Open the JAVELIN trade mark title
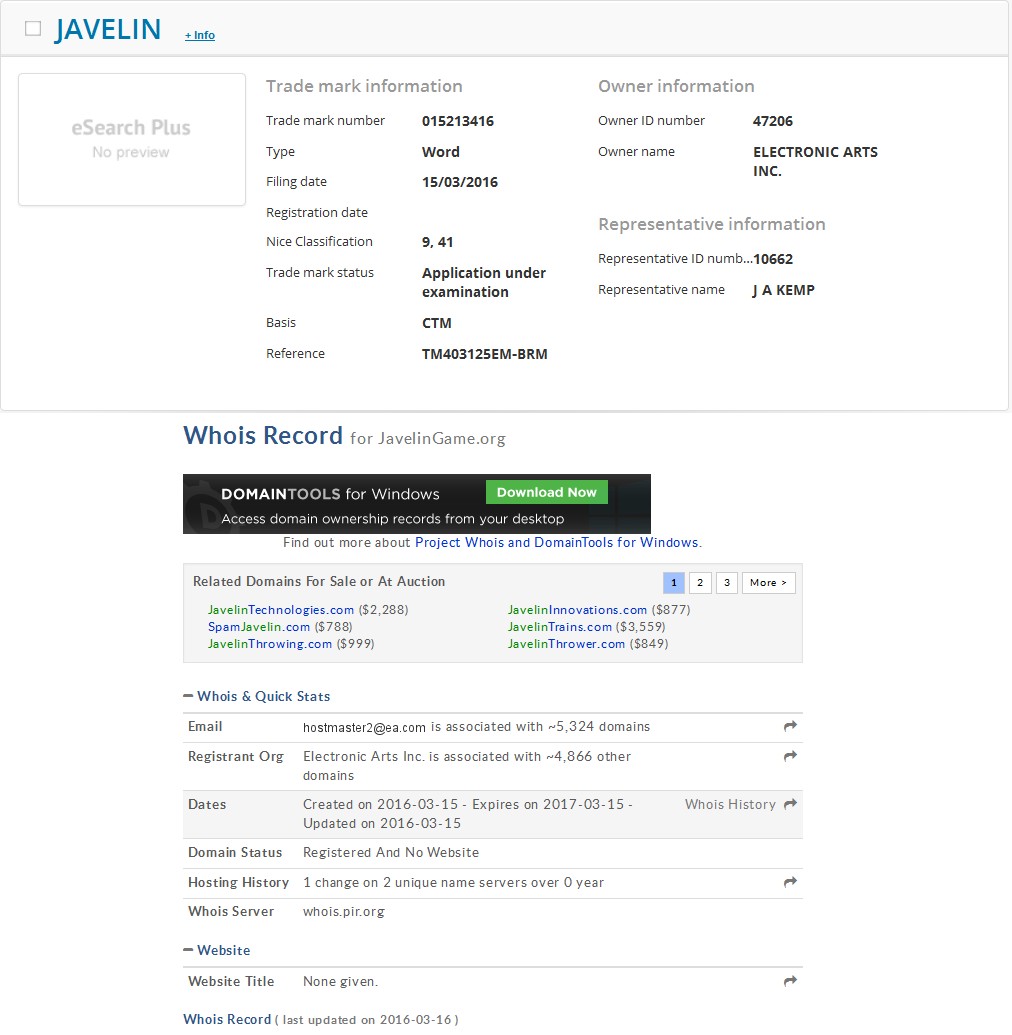 click(108, 29)
